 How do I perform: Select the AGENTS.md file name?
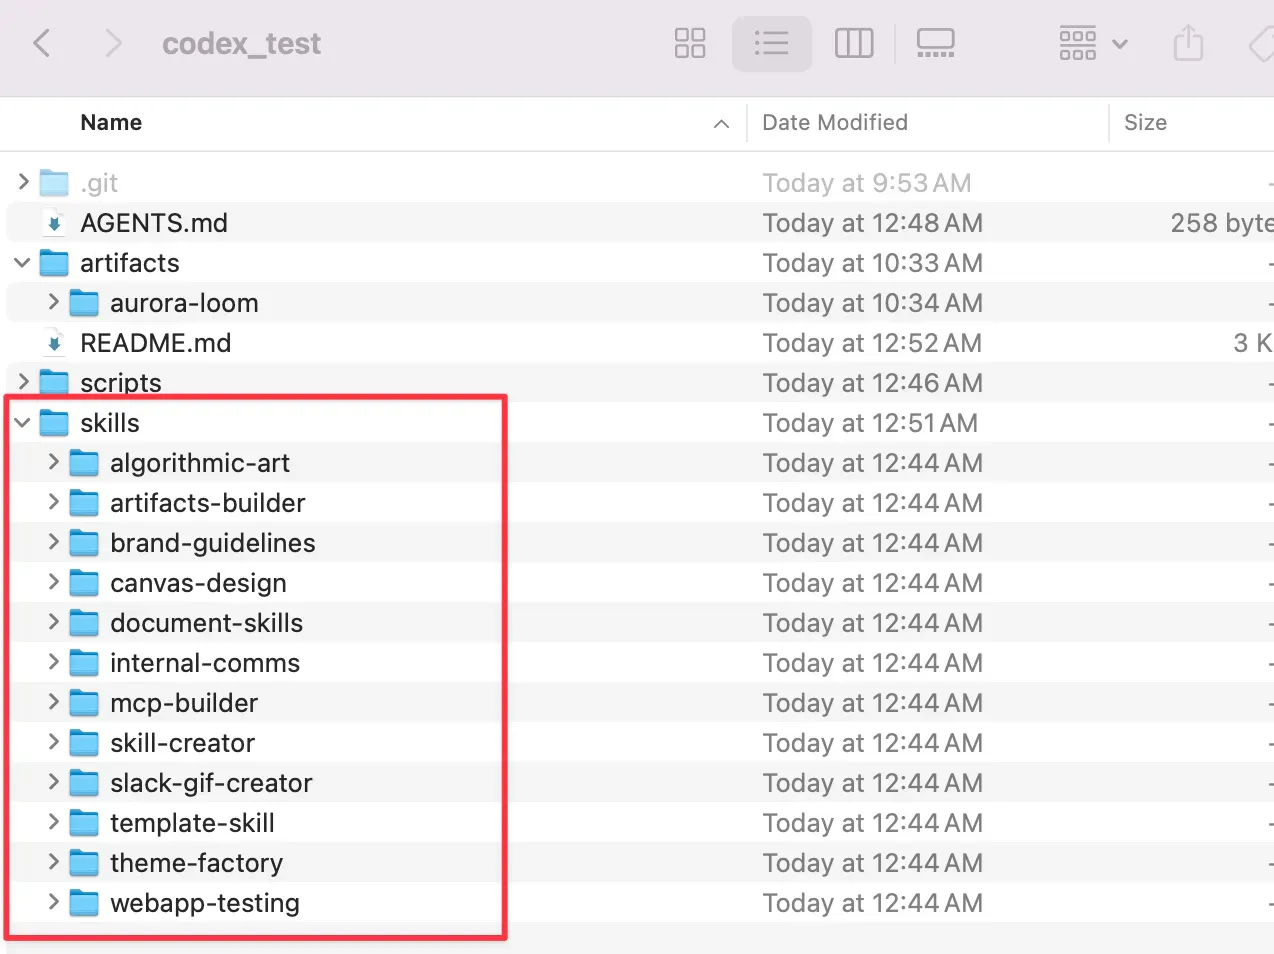(x=154, y=223)
